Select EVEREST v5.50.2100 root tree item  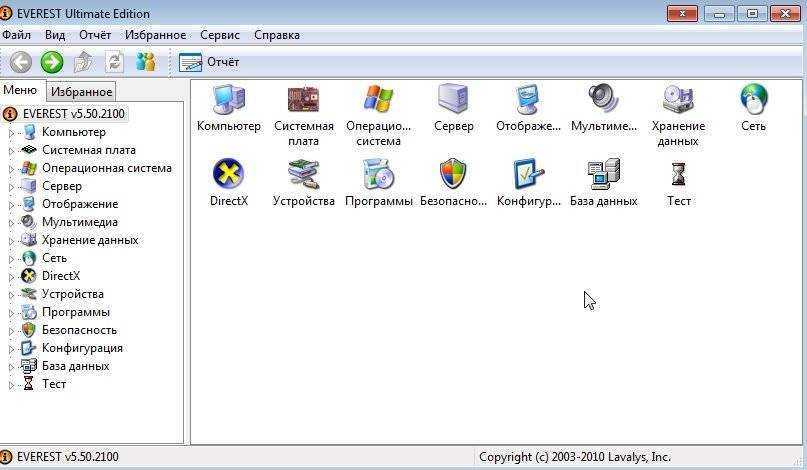coord(74,114)
